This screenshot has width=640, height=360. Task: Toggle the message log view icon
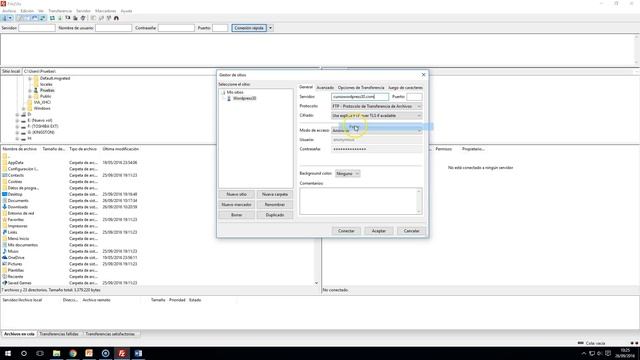click(20, 18)
